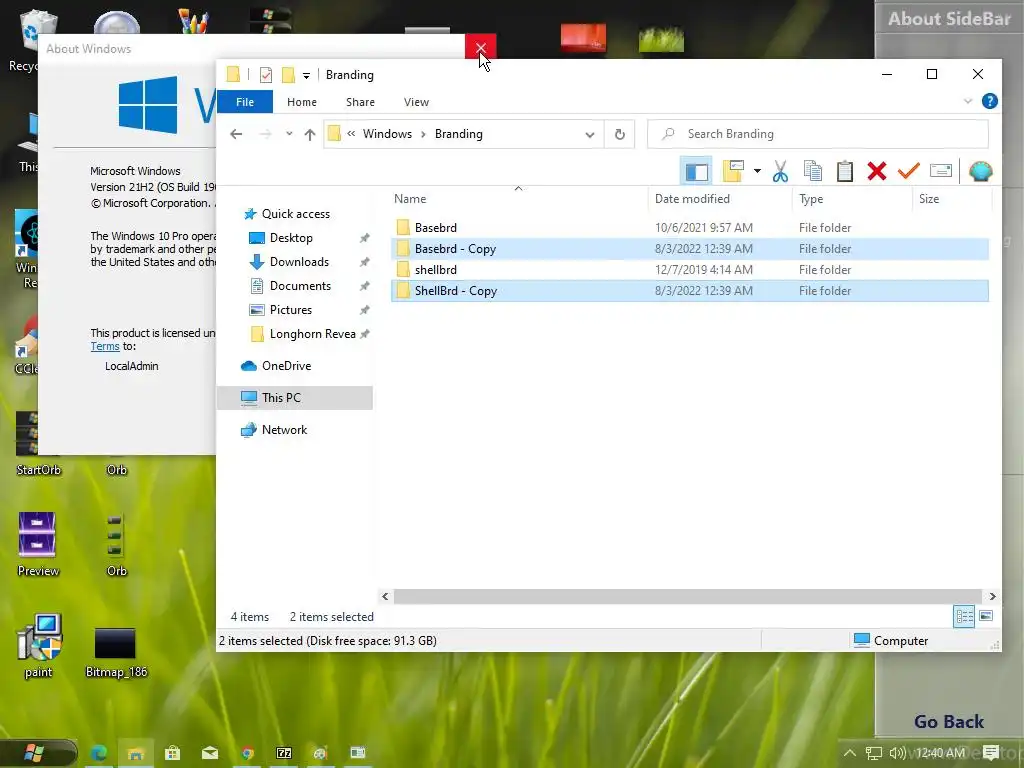The width and height of the screenshot is (1024, 768).
Task: Copy the selected folders using the copy icon
Action: coord(812,171)
